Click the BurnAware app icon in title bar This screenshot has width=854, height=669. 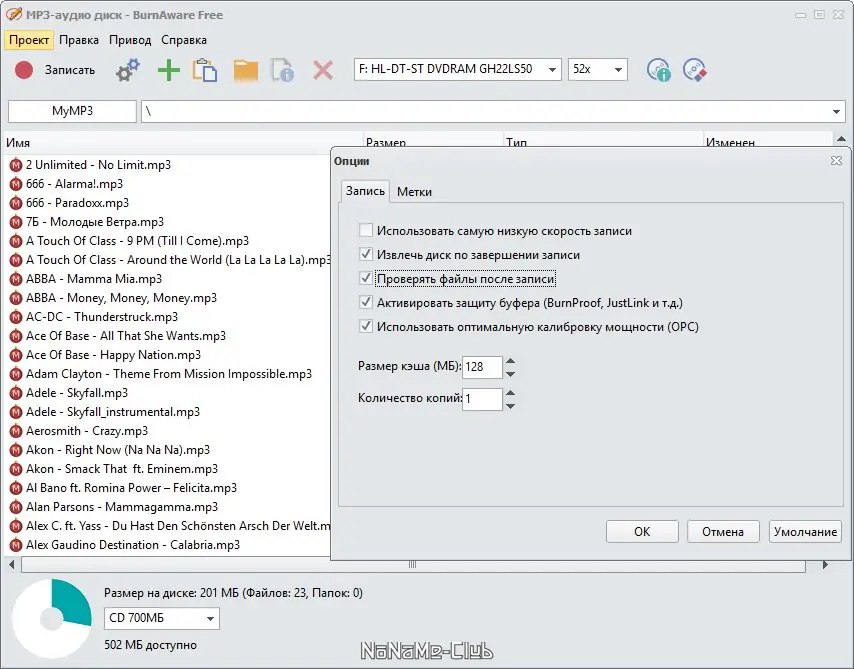(x=14, y=14)
